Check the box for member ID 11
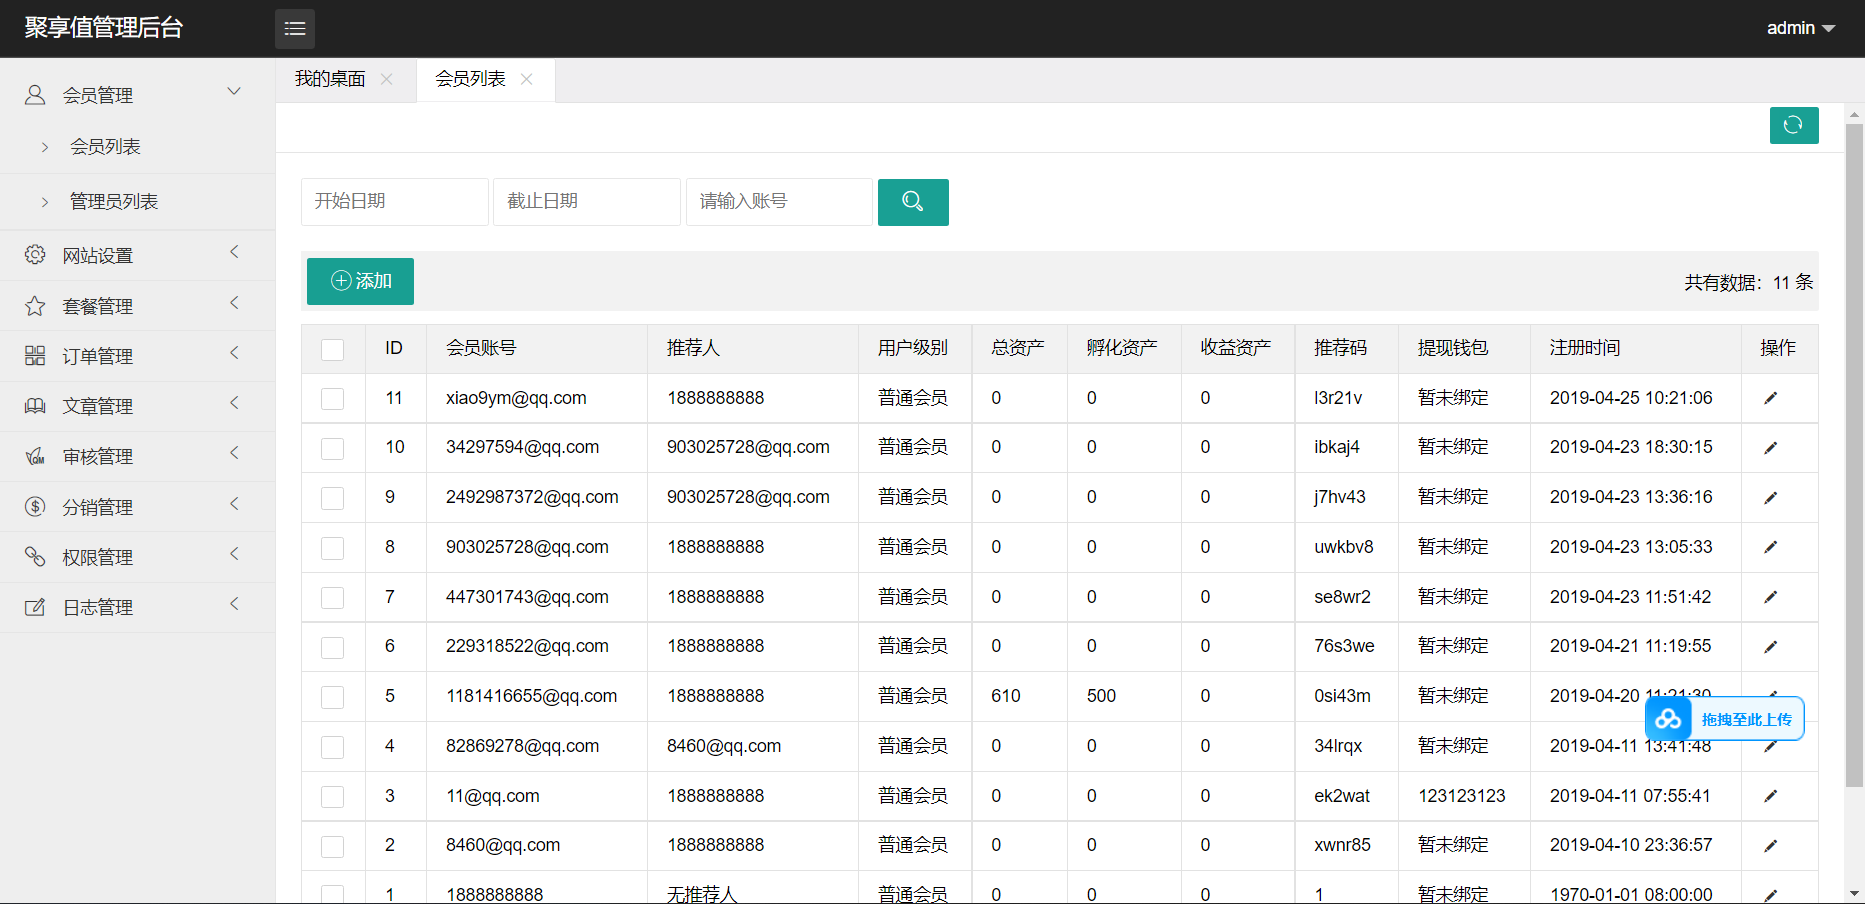The image size is (1865, 904). pyautogui.click(x=333, y=399)
